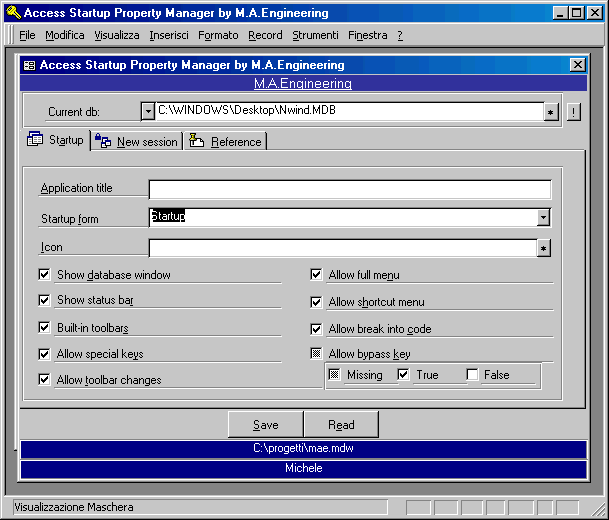Screen dimensions: 609x520
Task: Click the form icon in inner title bar
Action: [29, 64]
